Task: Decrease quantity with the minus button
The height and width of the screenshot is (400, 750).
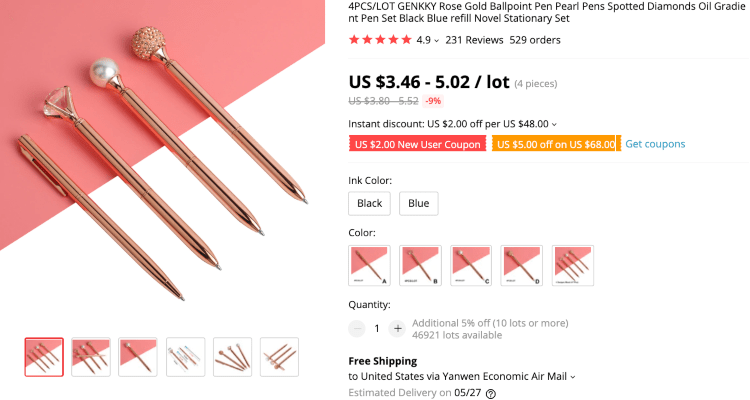Action: pyautogui.click(x=357, y=328)
